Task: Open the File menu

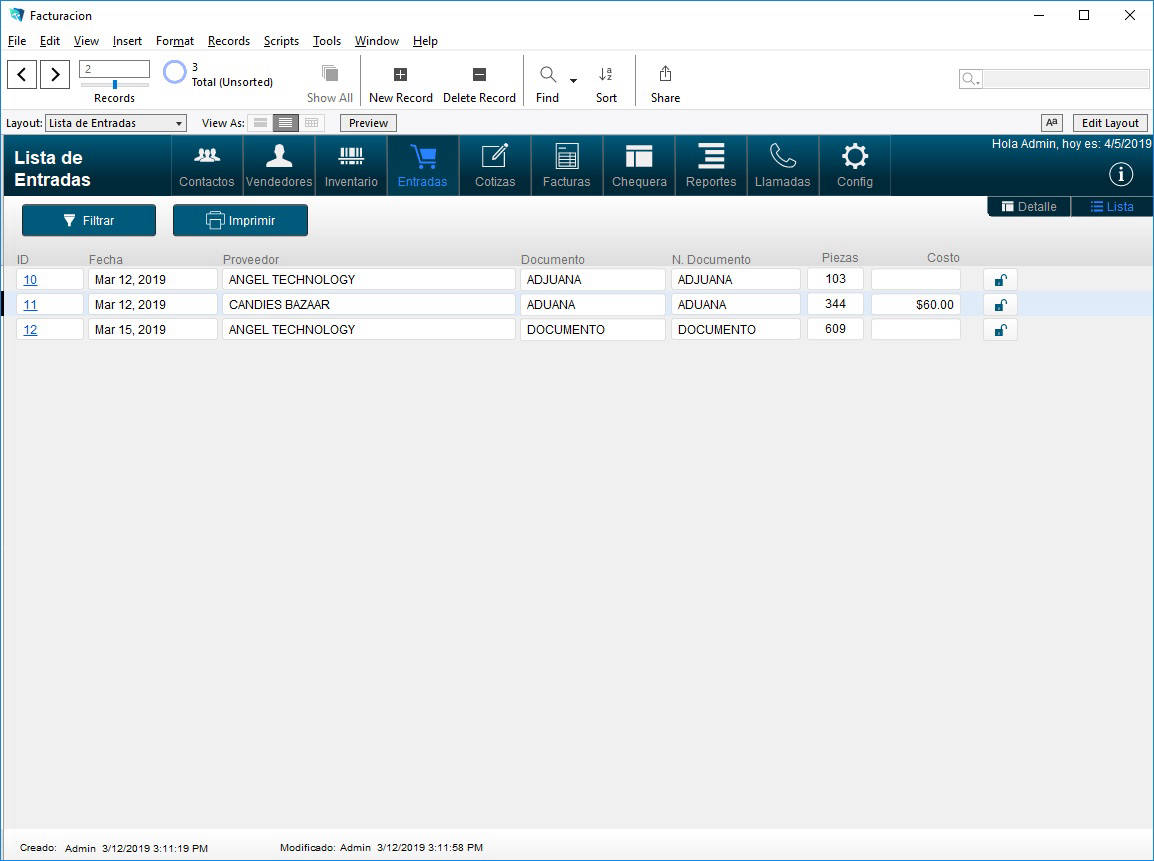Action: point(16,41)
